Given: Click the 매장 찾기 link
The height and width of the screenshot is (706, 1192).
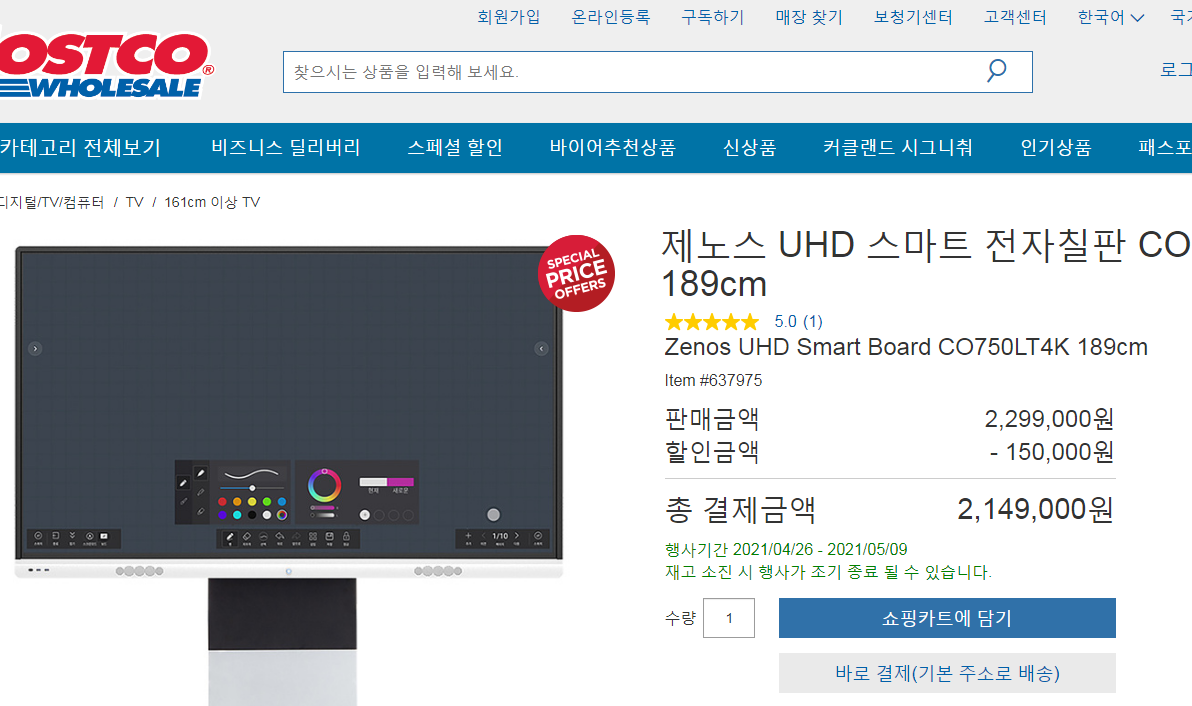Looking at the screenshot, I should [809, 17].
